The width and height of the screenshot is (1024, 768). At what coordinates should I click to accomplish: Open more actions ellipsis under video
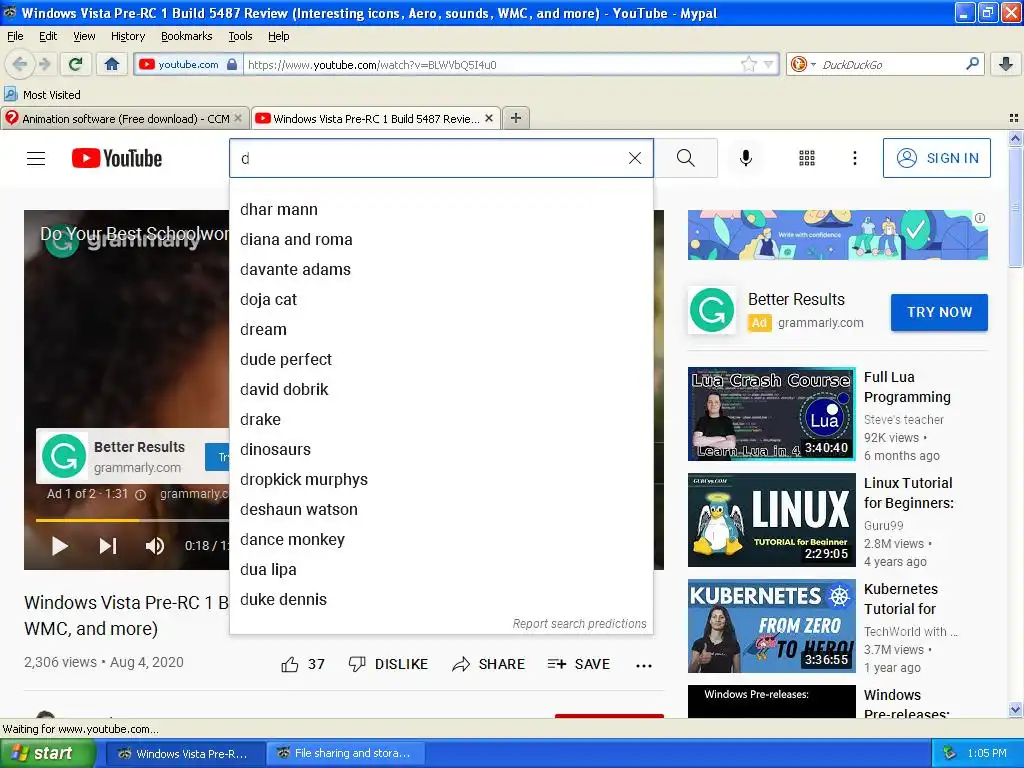pos(644,665)
